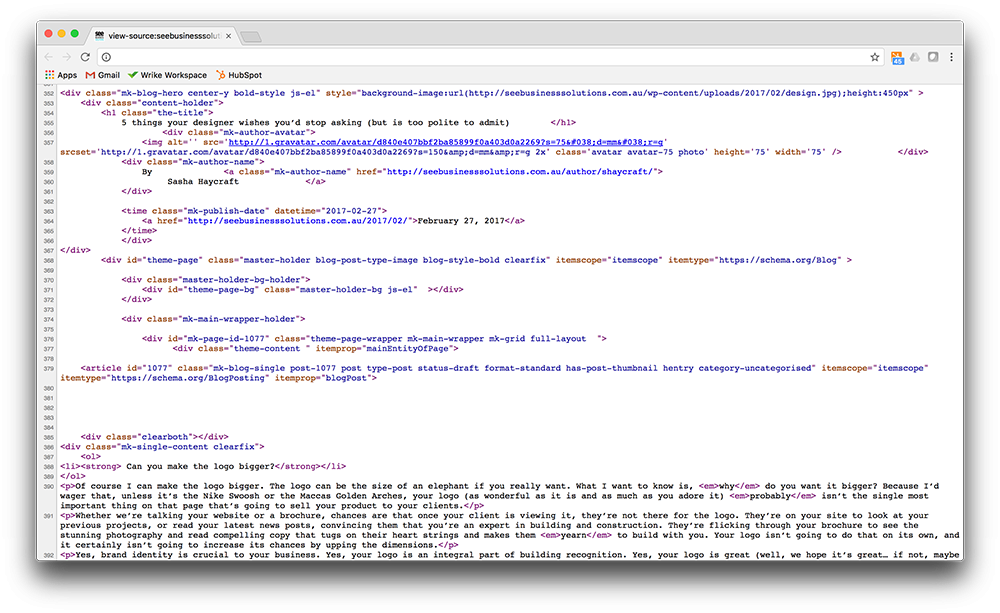Click the grey square extension icon
The height and width of the screenshot is (613, 1000).
click(x=933, y=57)
